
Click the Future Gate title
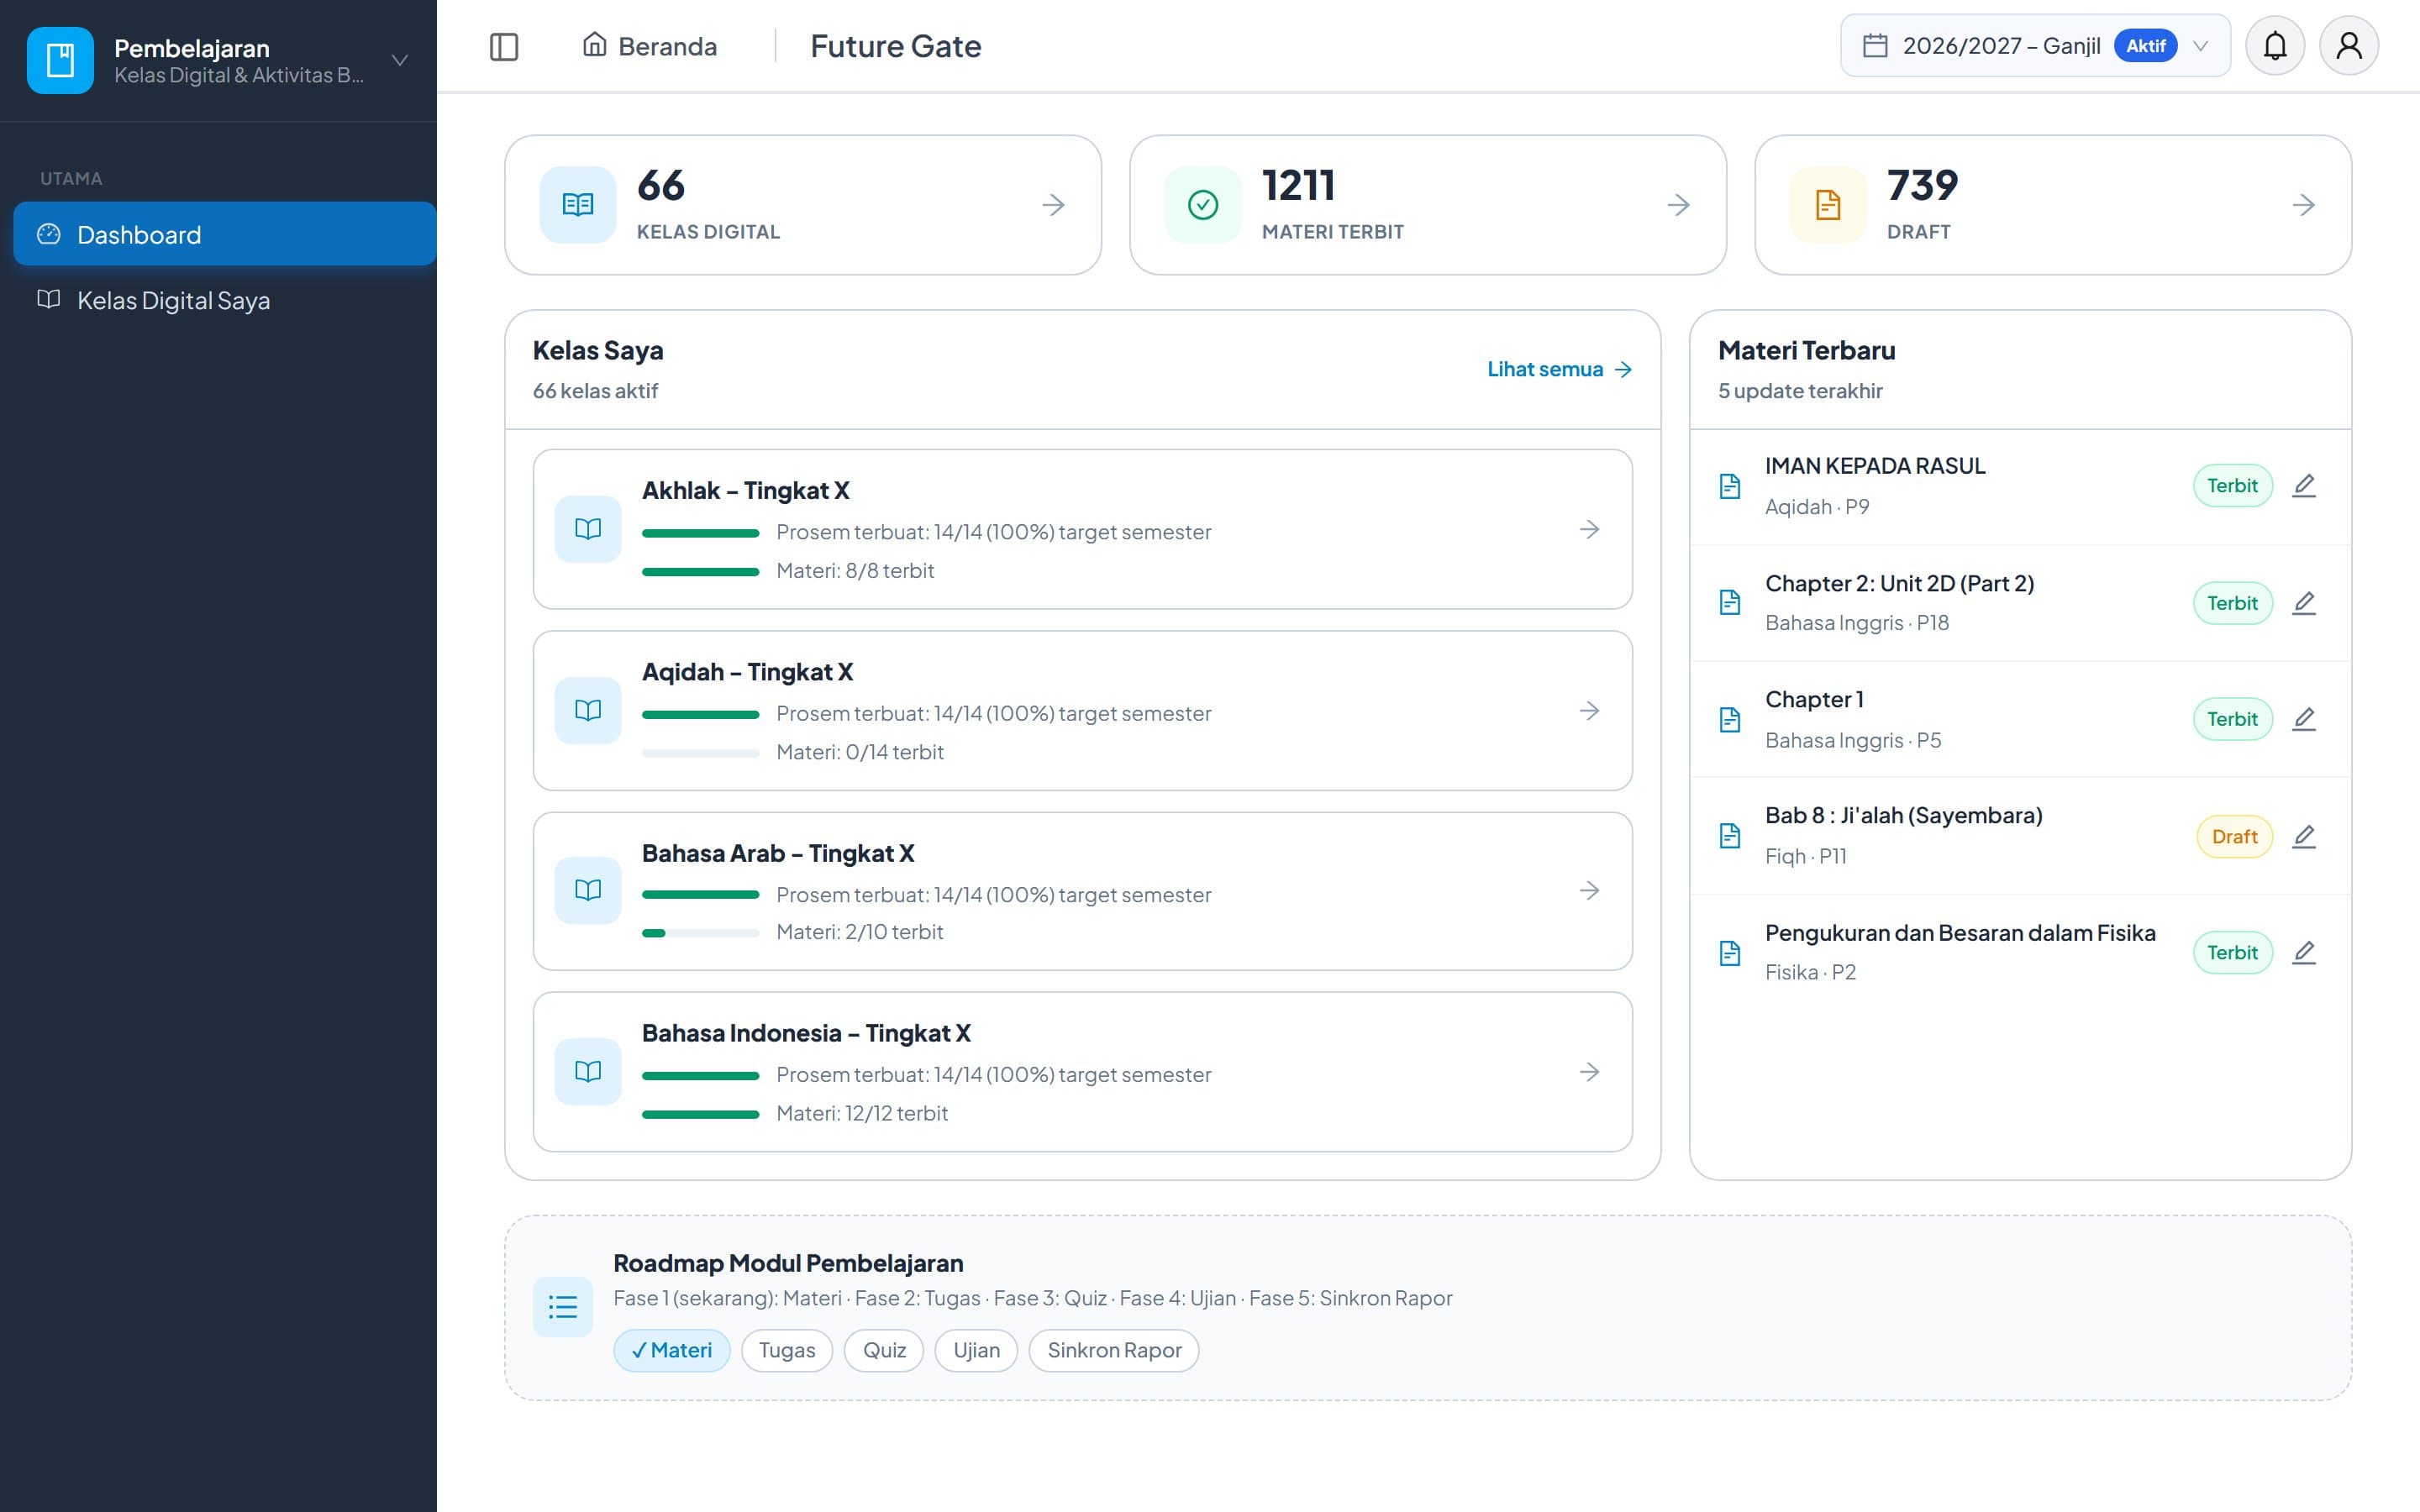pos(895,46)
